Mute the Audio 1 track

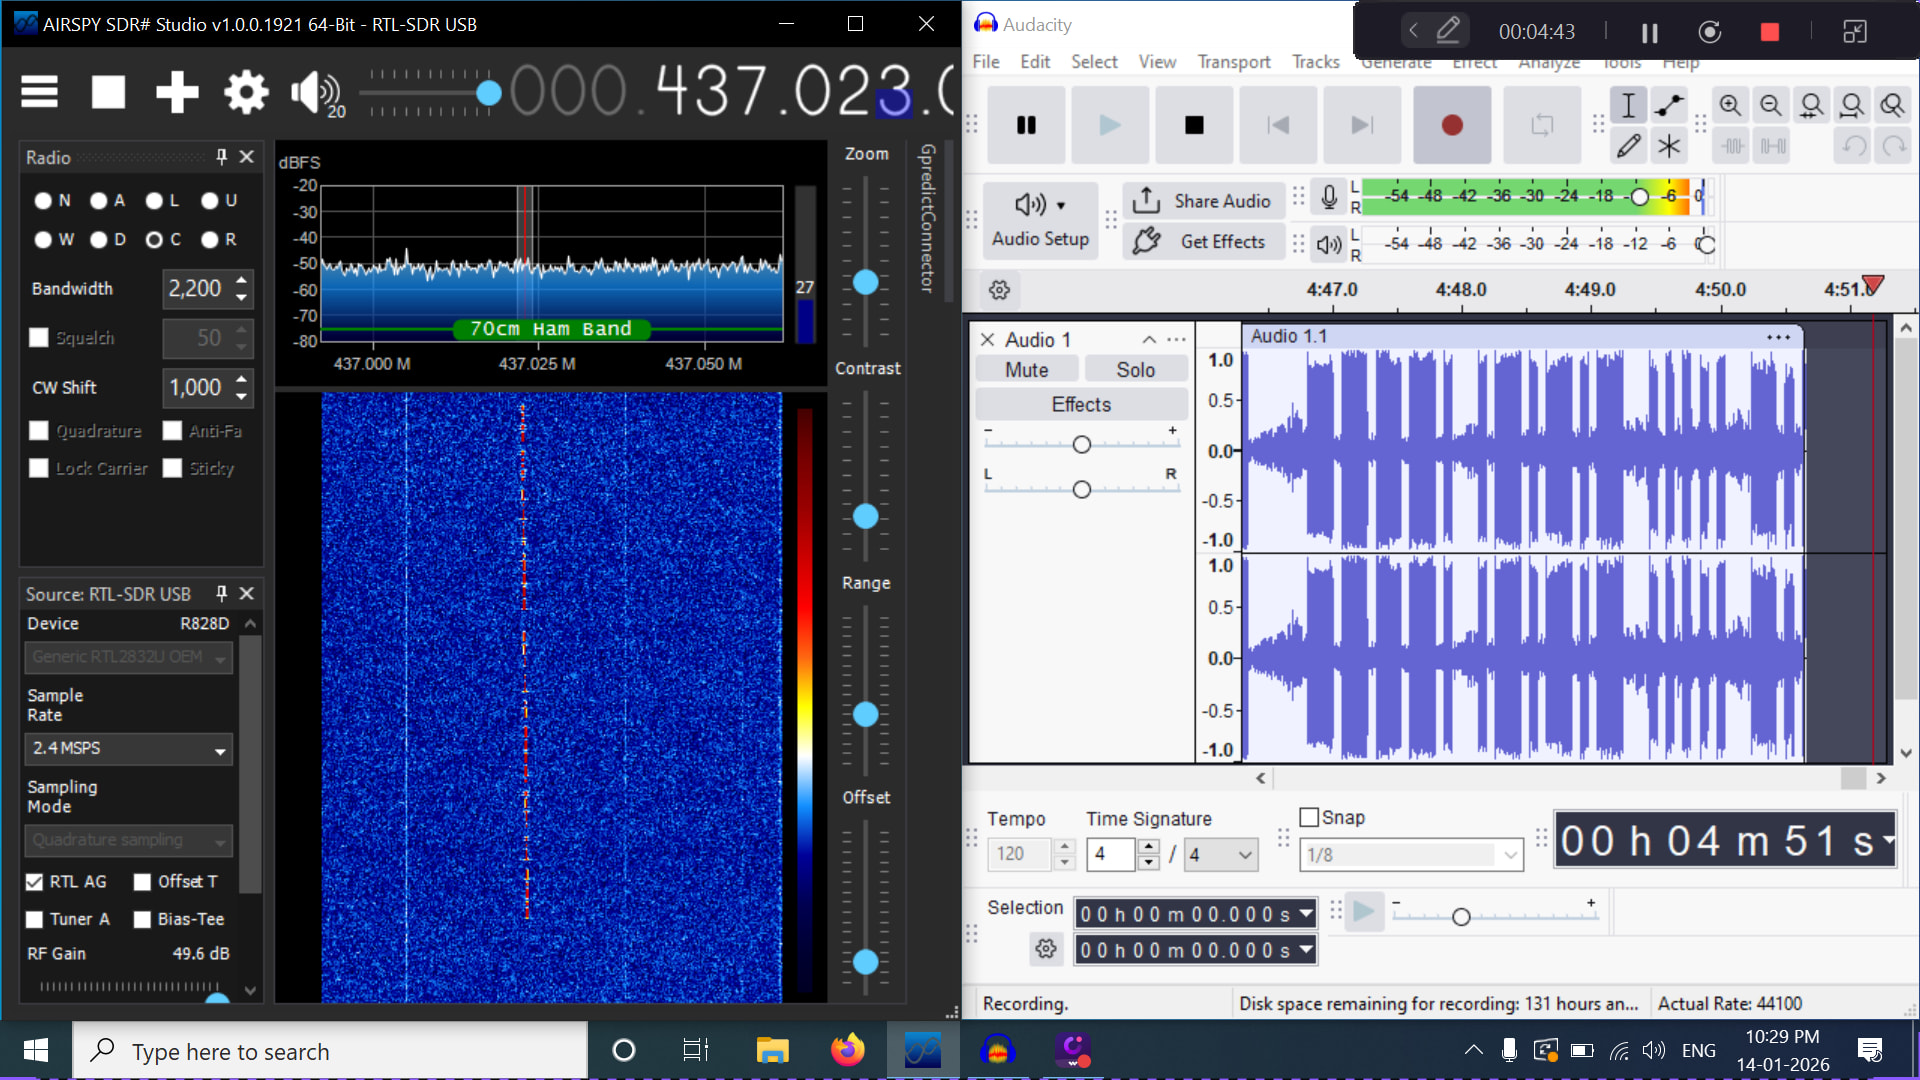[x=1026, y=370]
